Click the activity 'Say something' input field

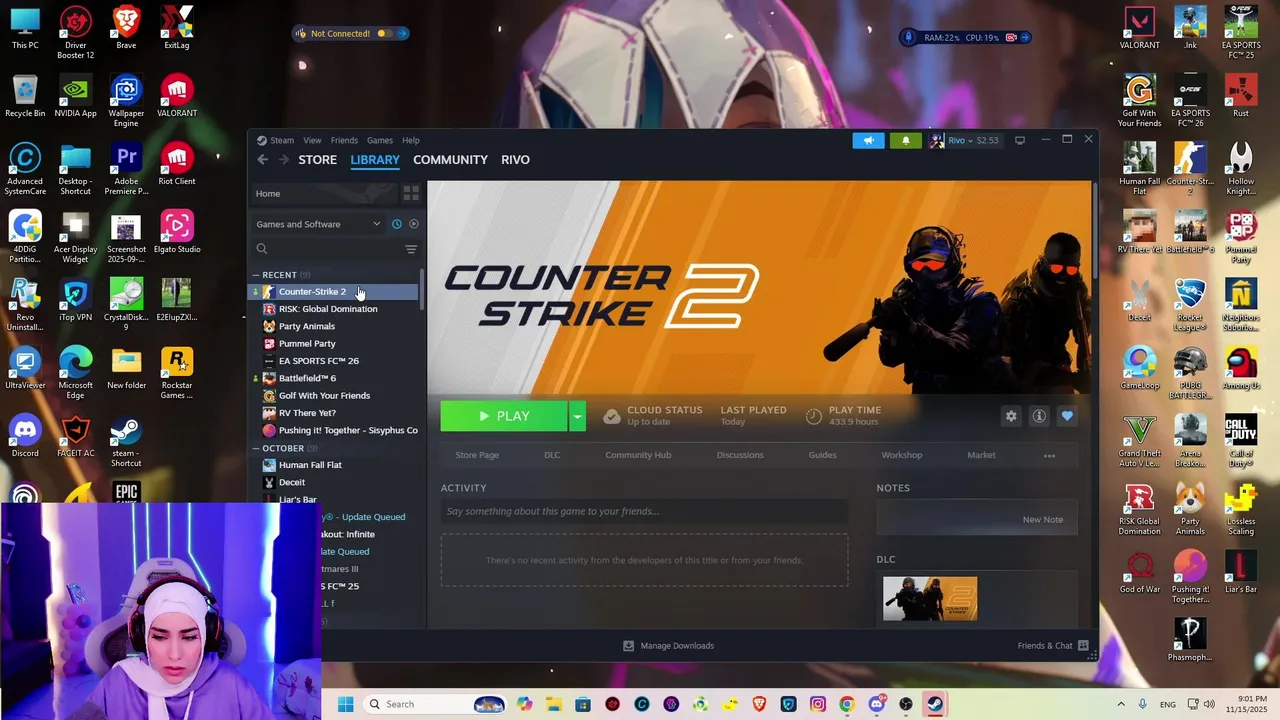(x=644, y=511)
